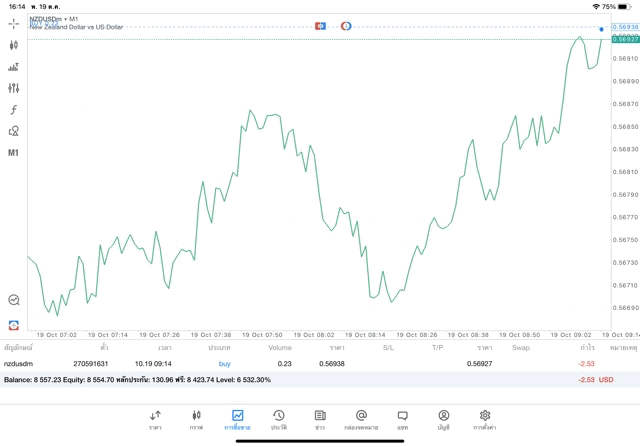Open the history tab with clock icon

click(x=279, y=420)
